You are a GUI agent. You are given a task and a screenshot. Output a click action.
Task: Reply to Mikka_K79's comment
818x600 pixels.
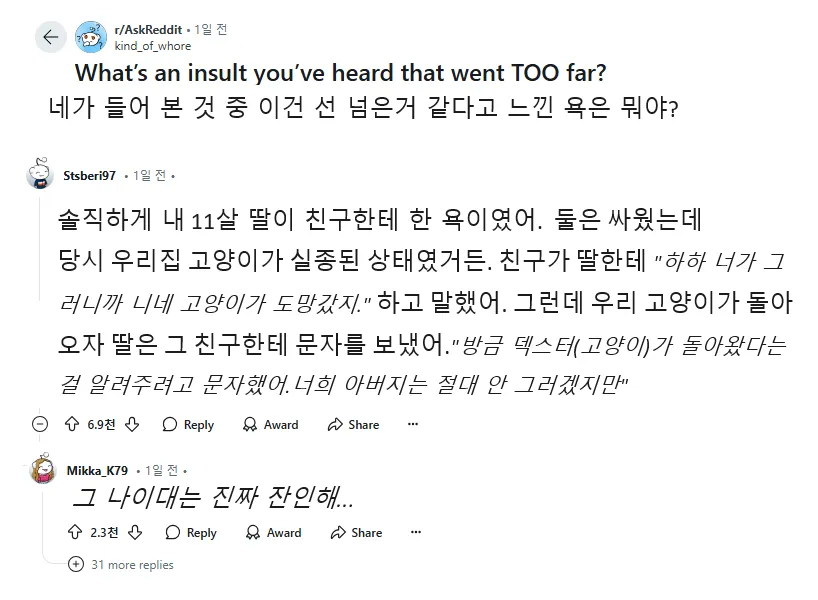[x=192, y=533]
